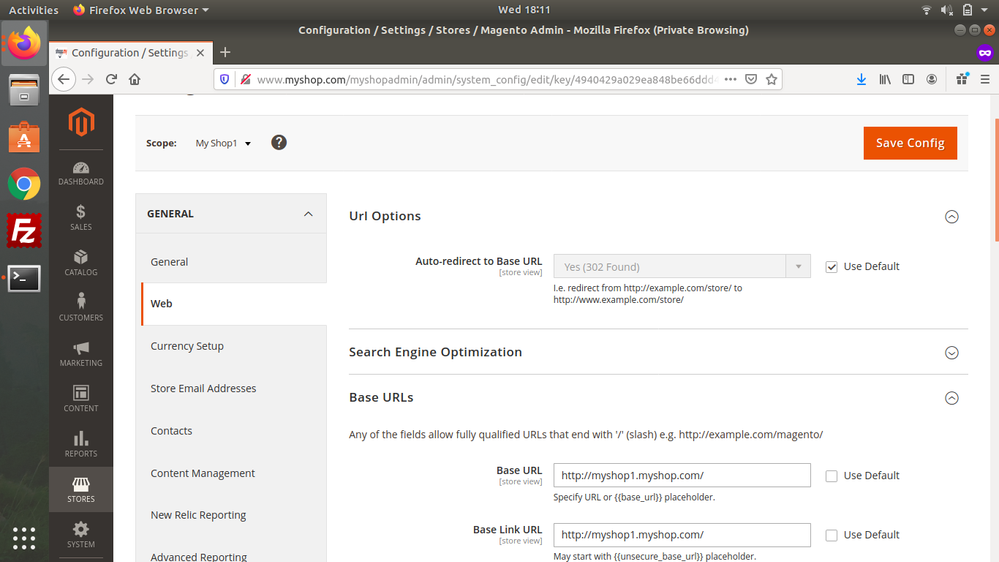Open the Customers sidebar icon
Image resolution: width=999 pixels, height=562 pixels.
point(81,307)
